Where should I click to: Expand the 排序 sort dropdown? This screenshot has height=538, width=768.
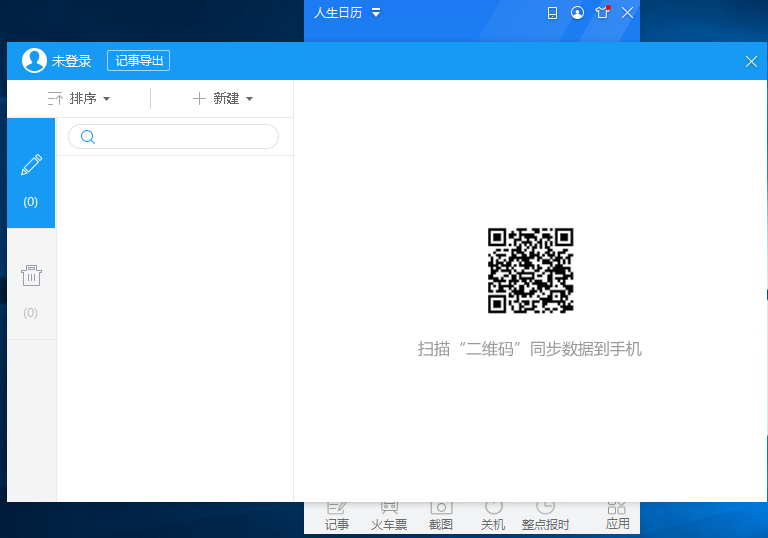[x=79, y=98]
